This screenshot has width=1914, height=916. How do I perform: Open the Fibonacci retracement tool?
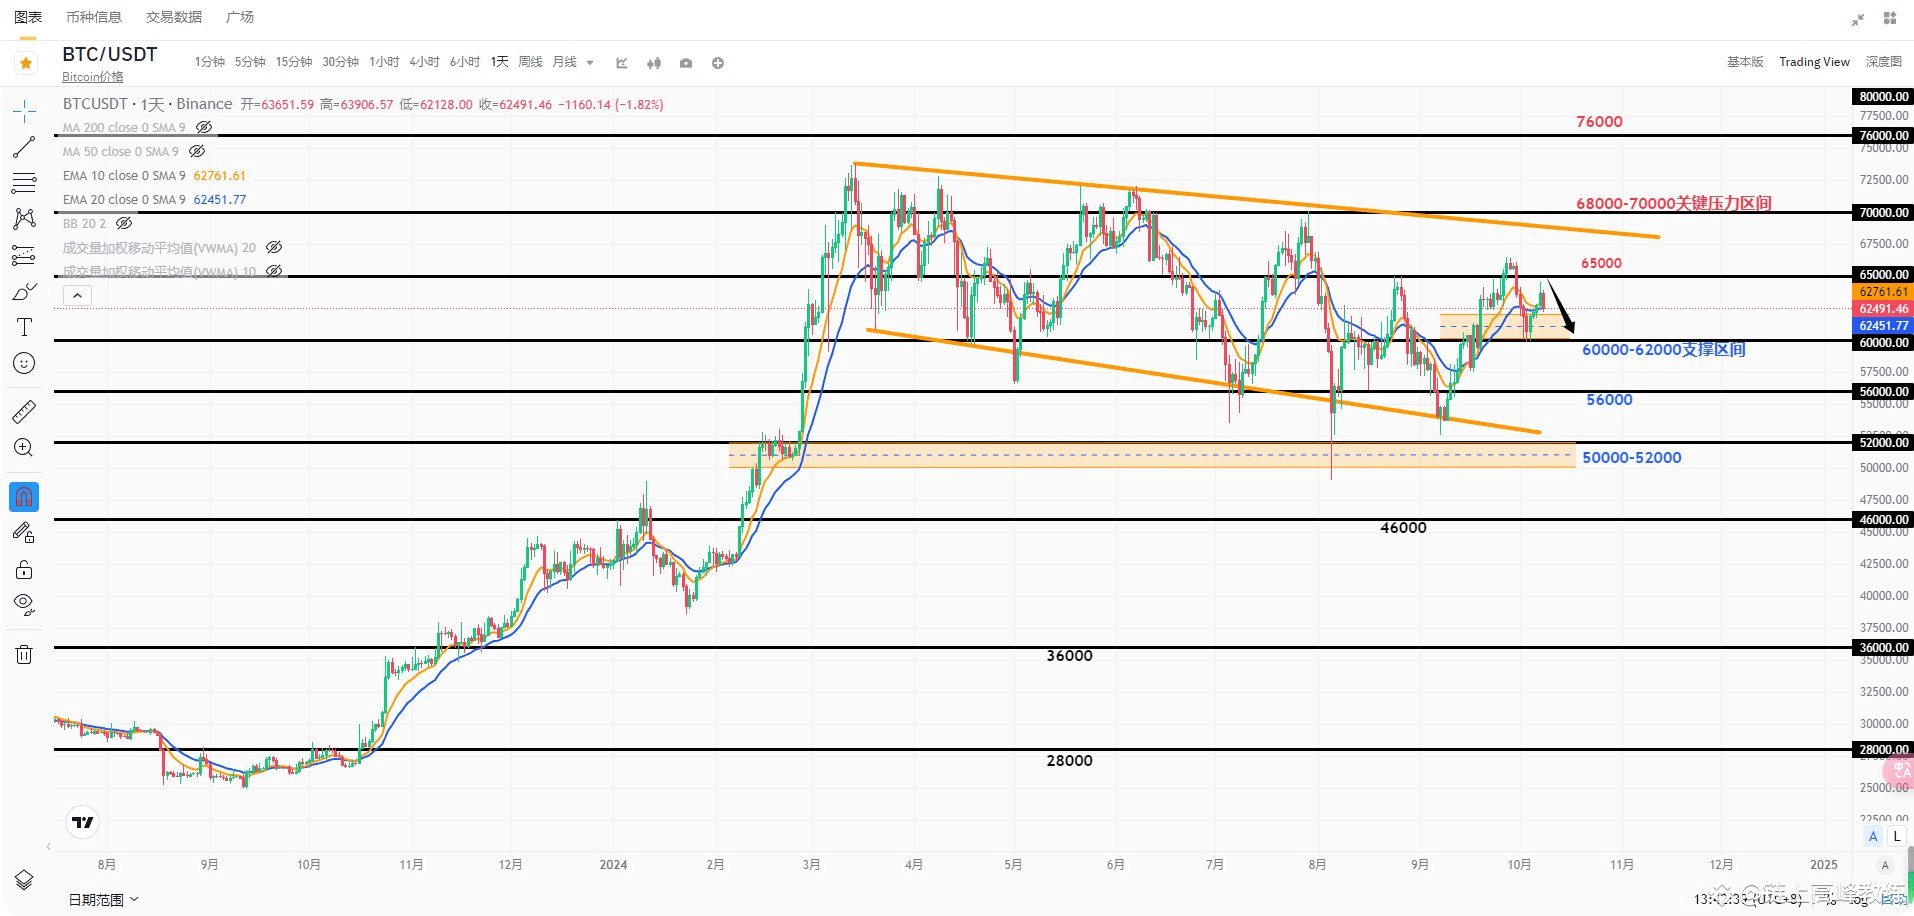pyautogui.click(x=24, y=183)
